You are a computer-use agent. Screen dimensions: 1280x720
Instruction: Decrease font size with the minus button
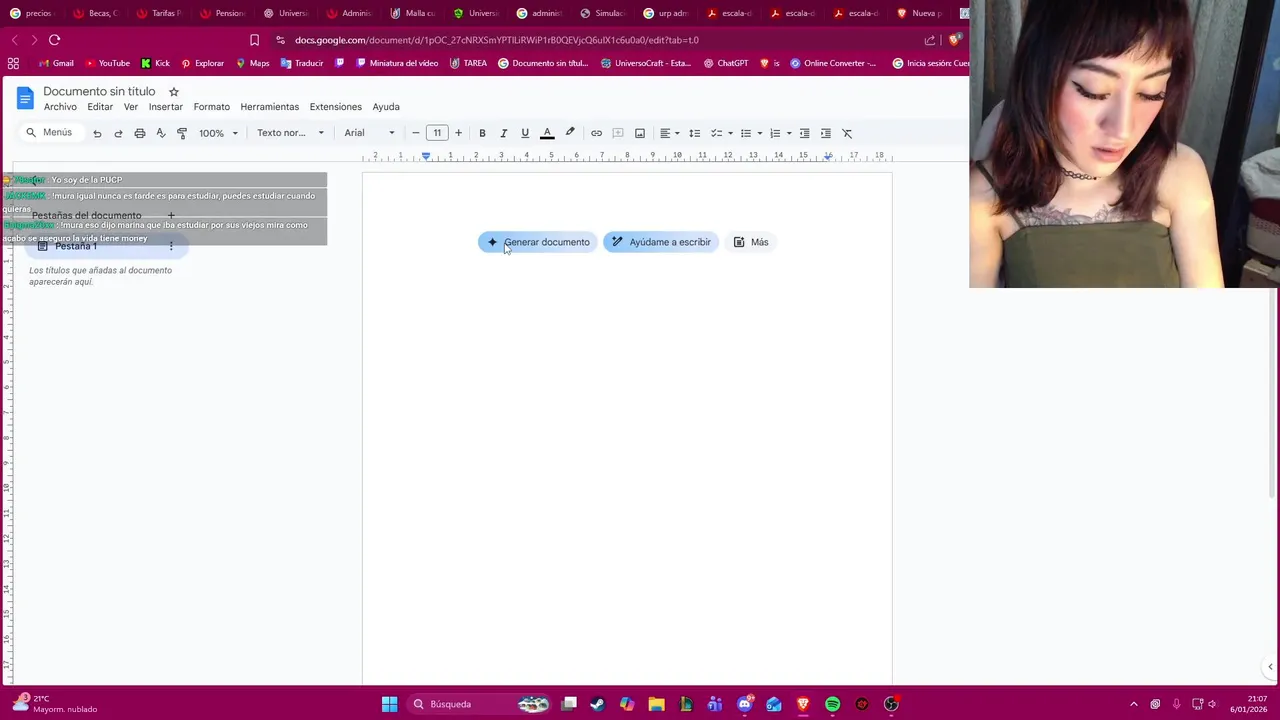point(416,133)
